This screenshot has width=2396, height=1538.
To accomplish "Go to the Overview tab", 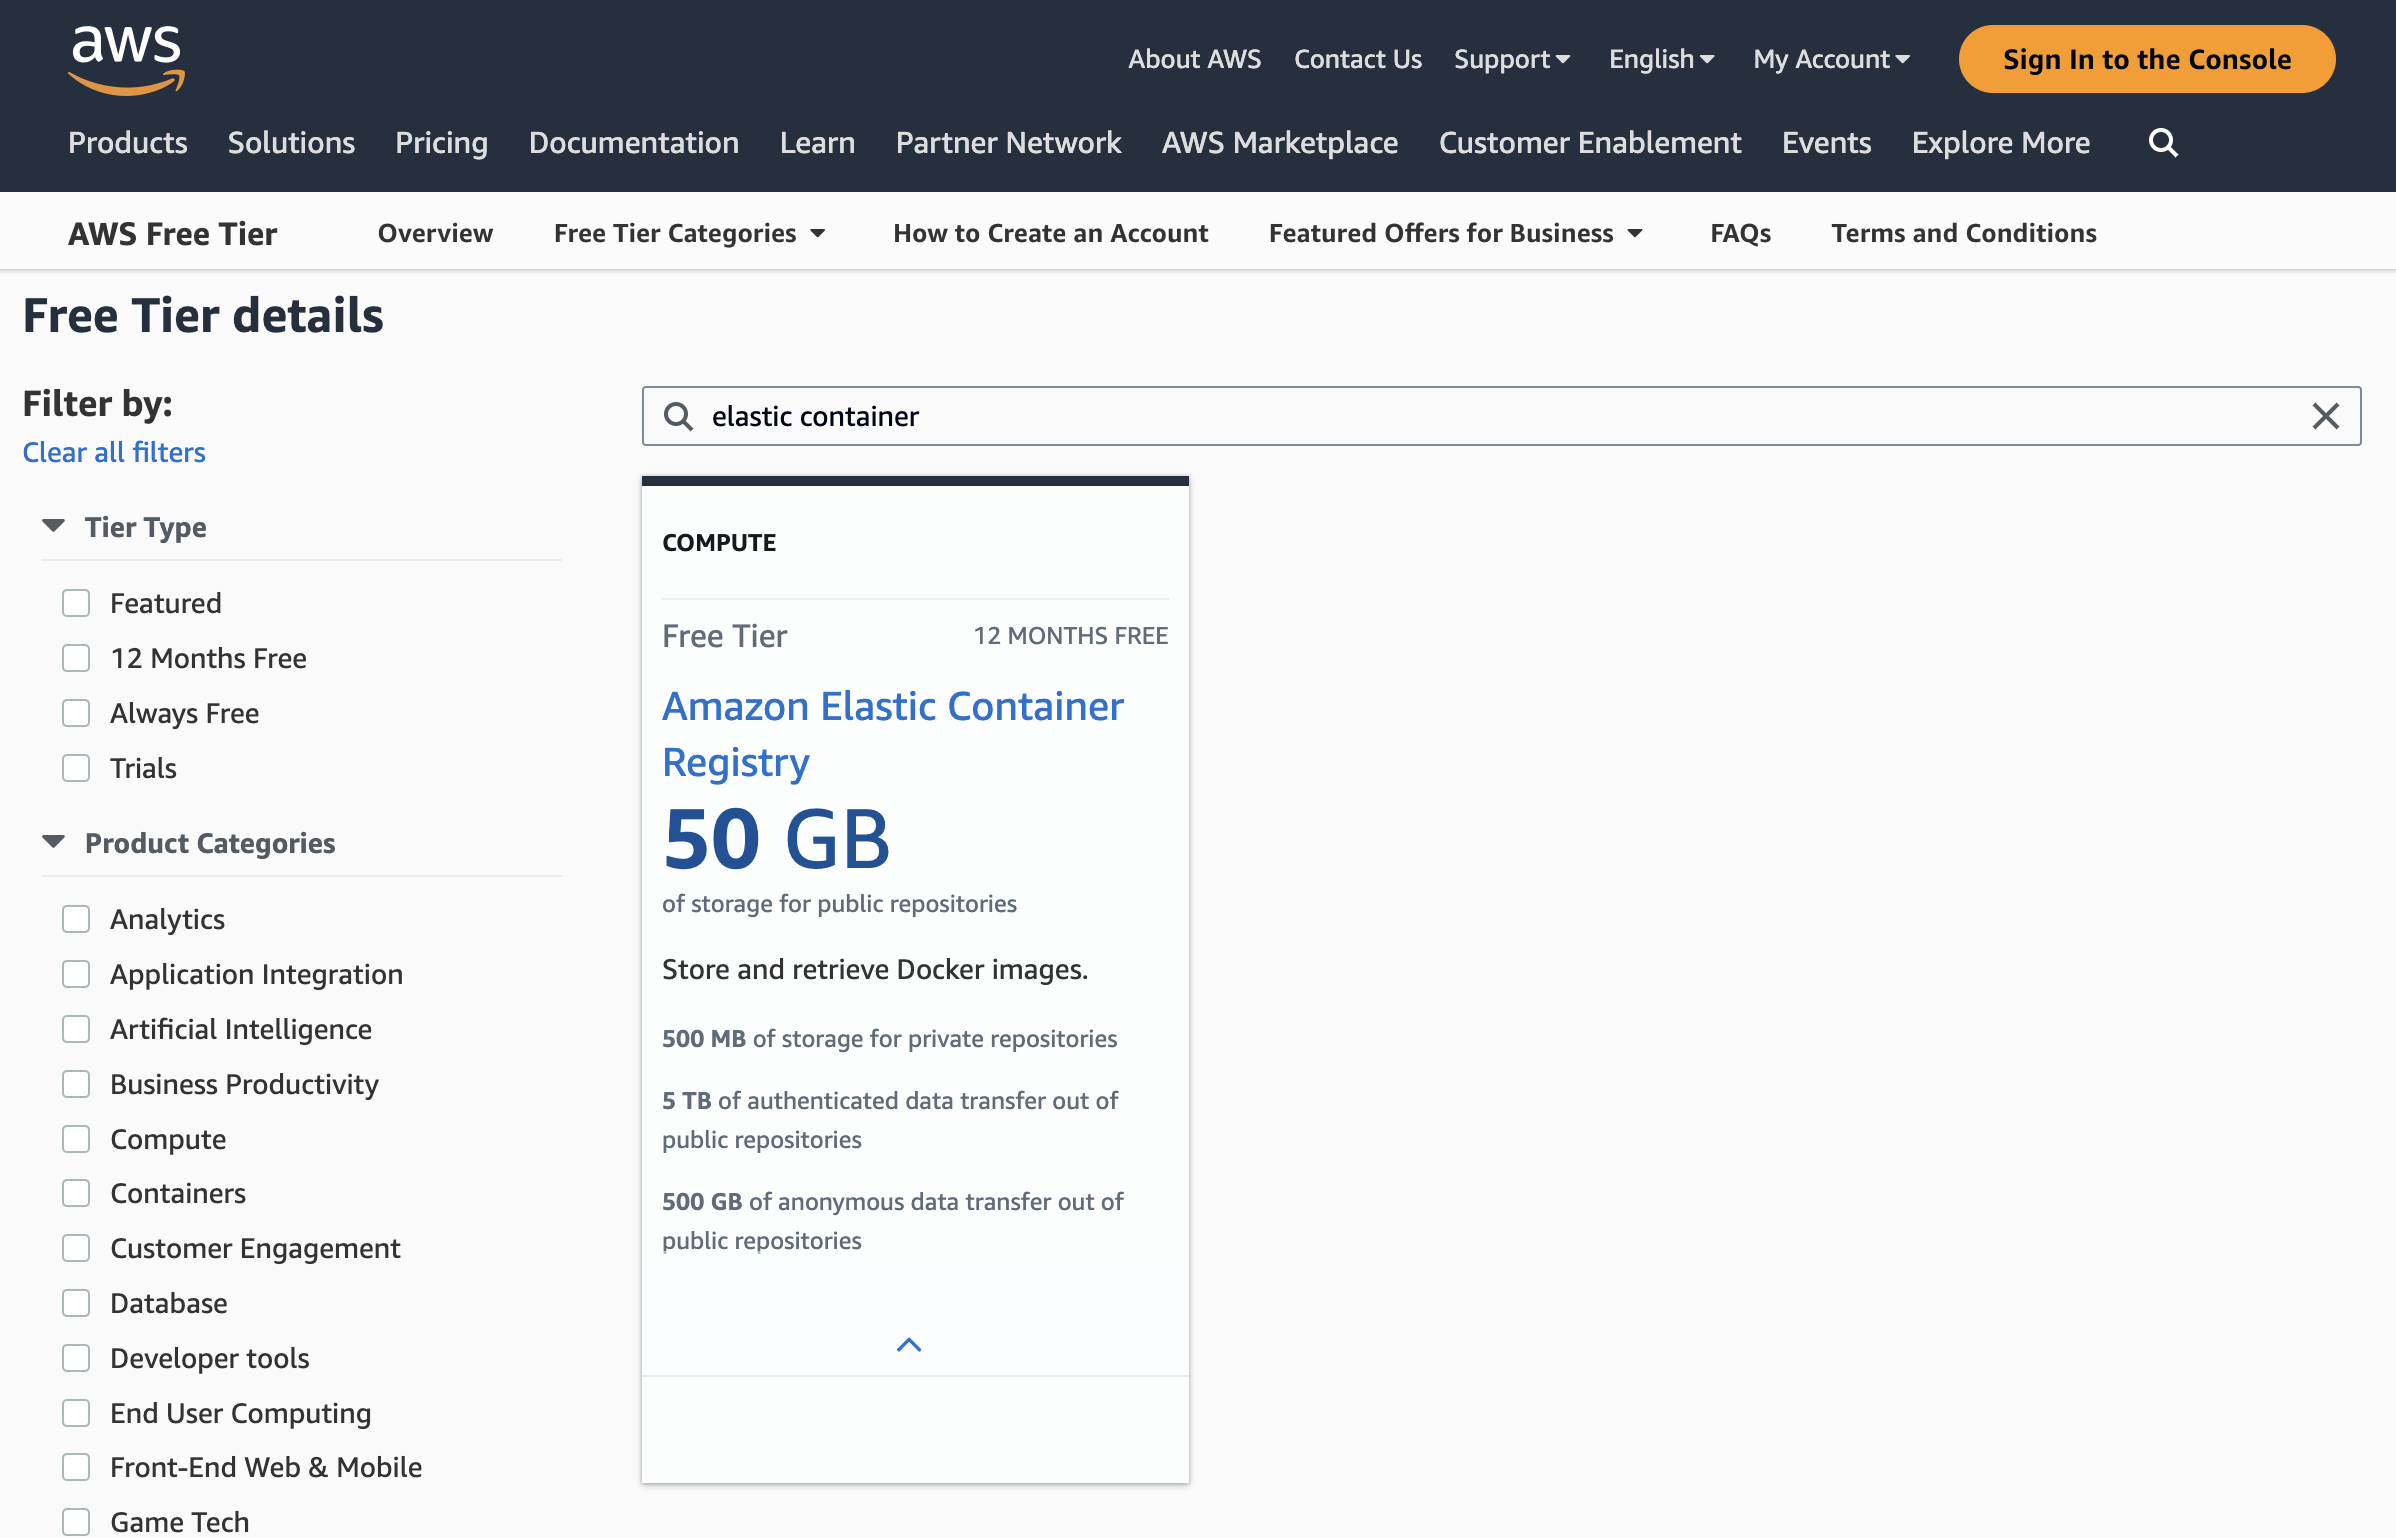I will [x=435, y=233].
